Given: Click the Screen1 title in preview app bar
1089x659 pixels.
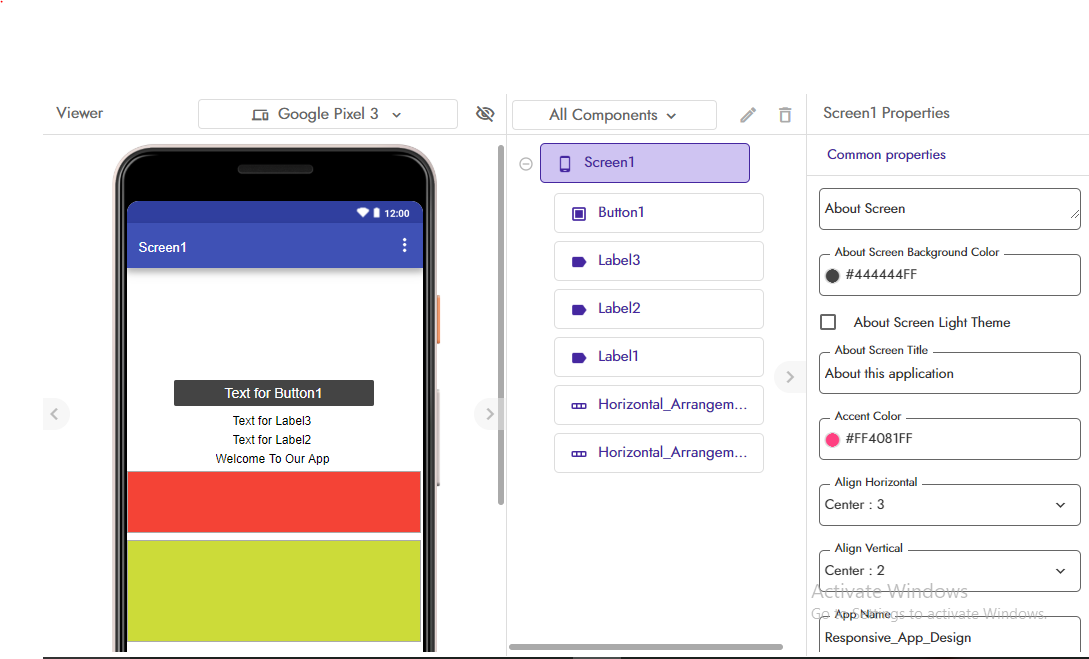Looking at the screenshot, I should pos(163,247).
